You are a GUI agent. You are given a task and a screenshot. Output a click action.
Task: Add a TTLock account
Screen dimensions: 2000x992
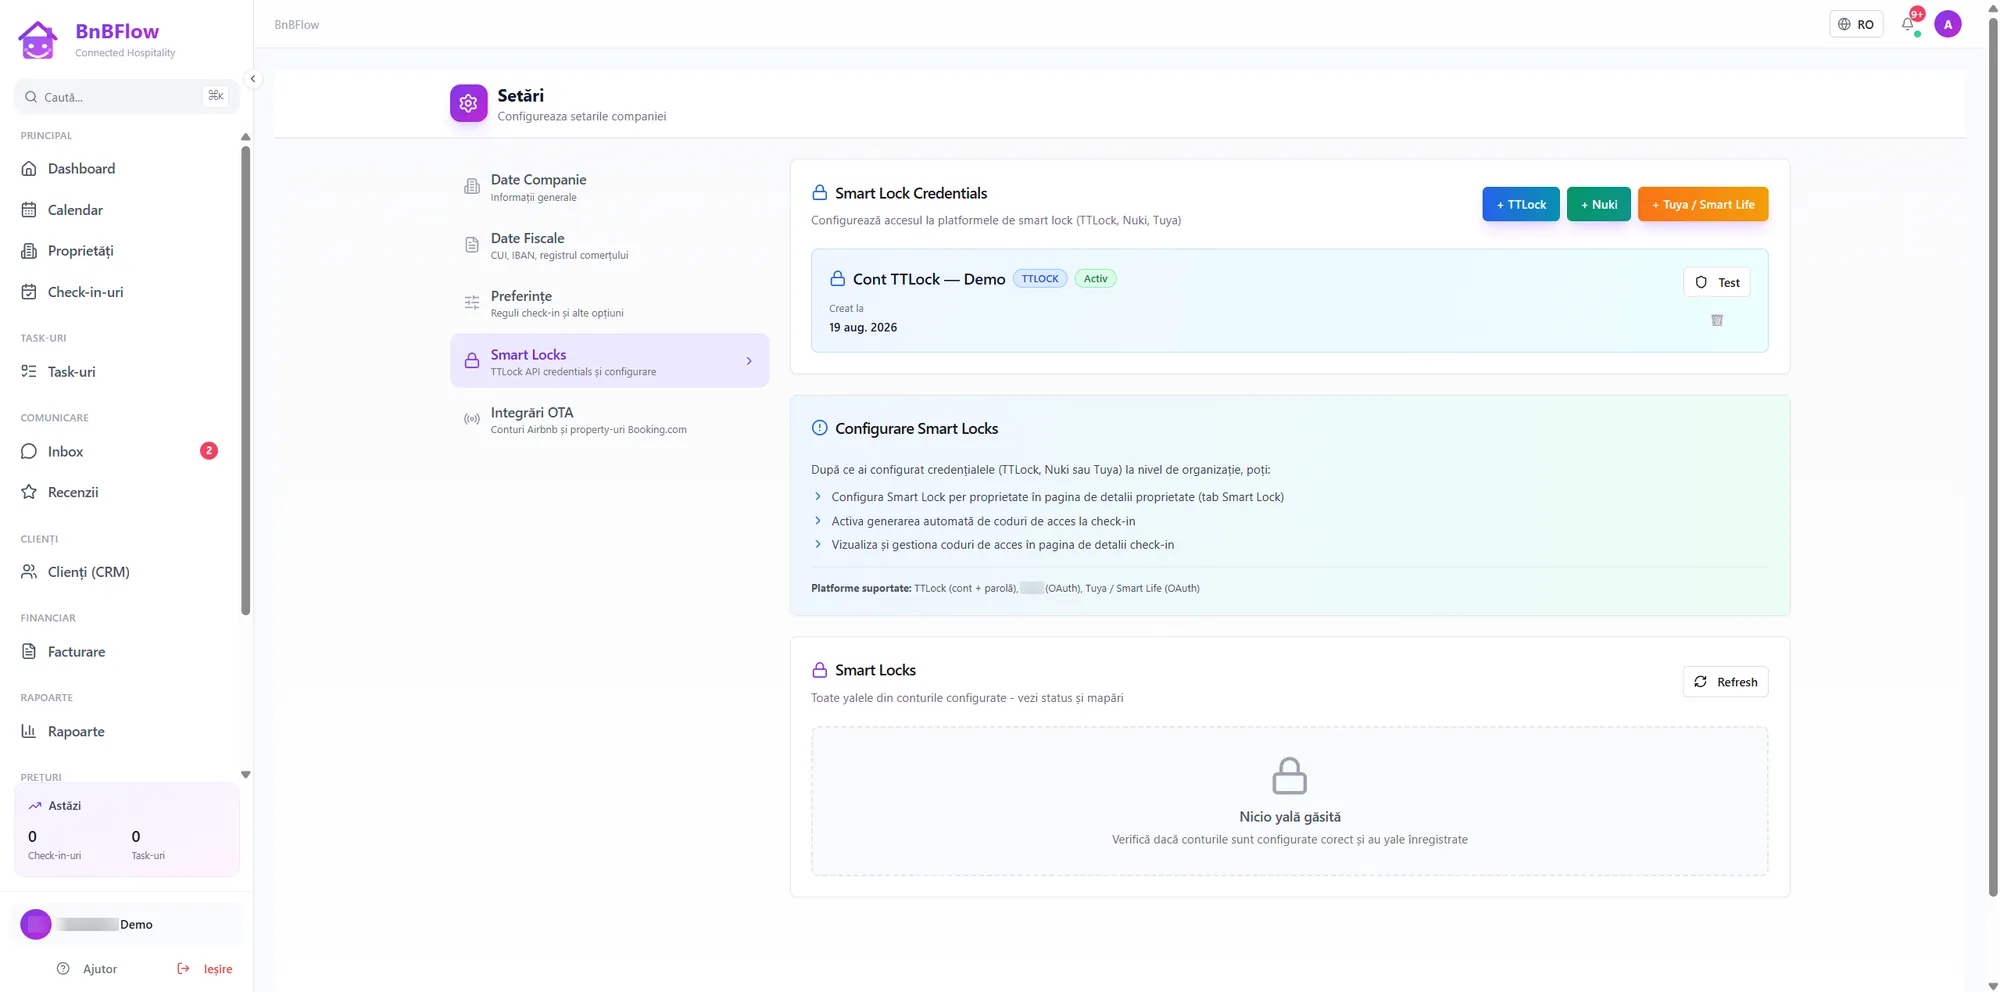1520,204
